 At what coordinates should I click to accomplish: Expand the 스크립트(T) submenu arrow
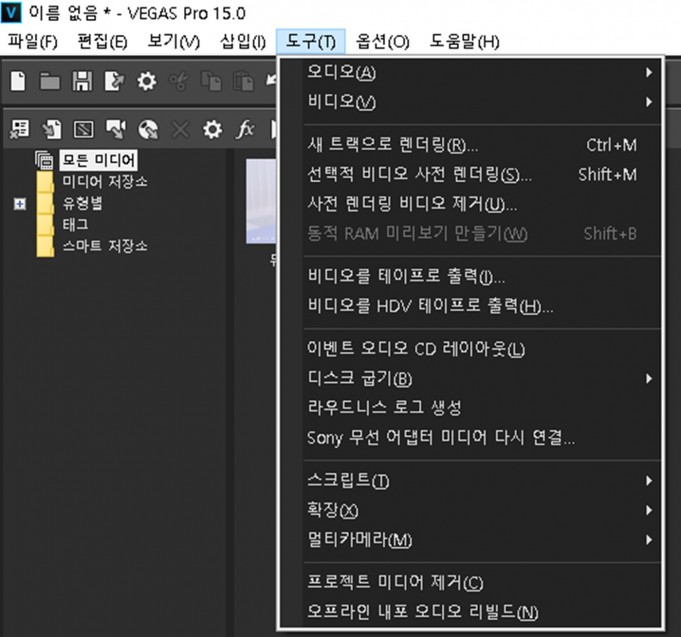(649, 480)
